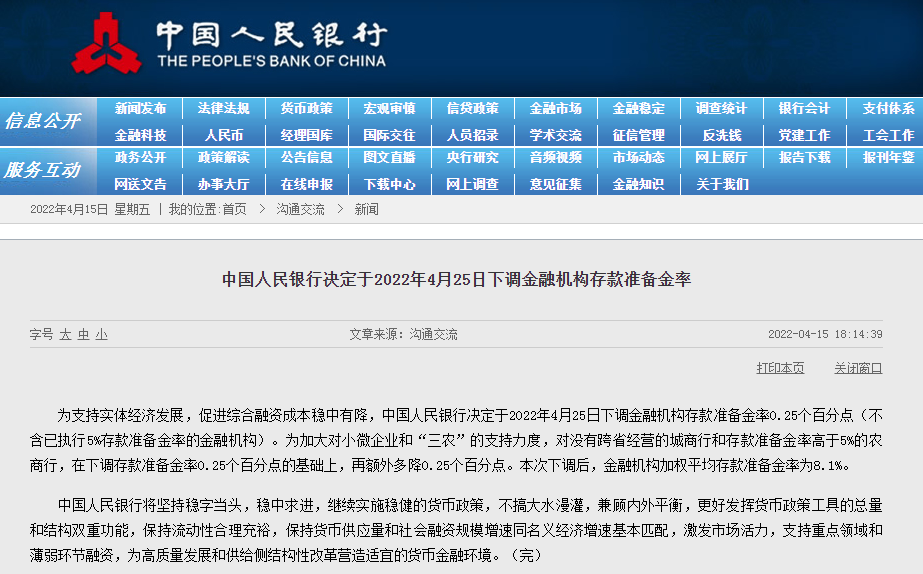Open 调查统计 navigation item
The height and width of the screenshot is (574, 923).
point(721,109)
